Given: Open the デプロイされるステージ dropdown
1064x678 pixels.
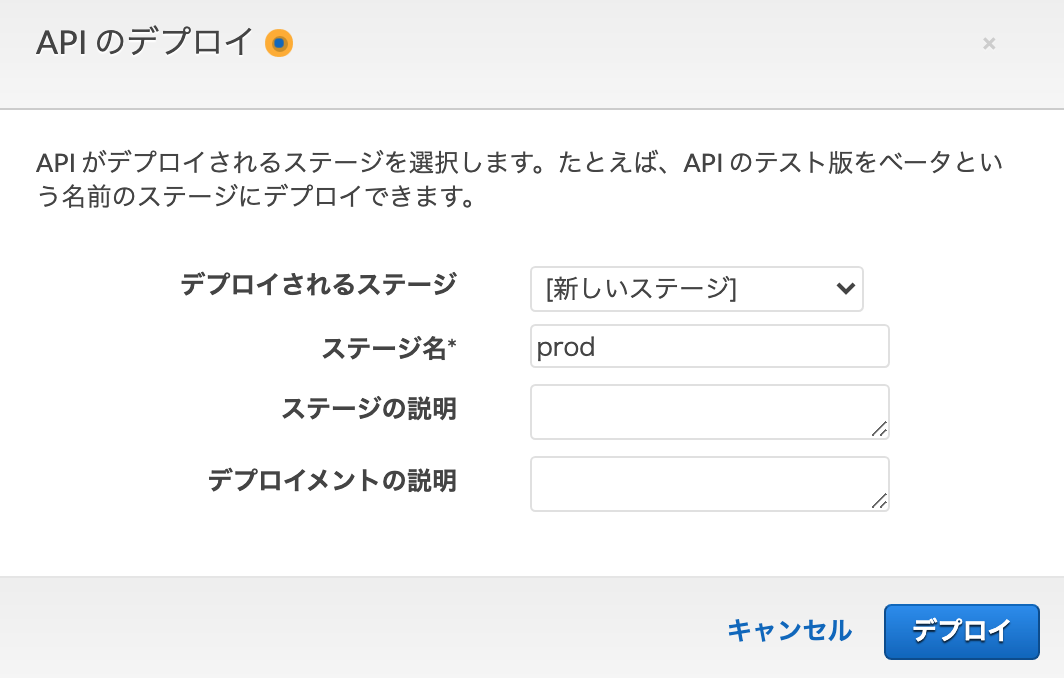Looking at the screenshot, I should coord(696,289).
